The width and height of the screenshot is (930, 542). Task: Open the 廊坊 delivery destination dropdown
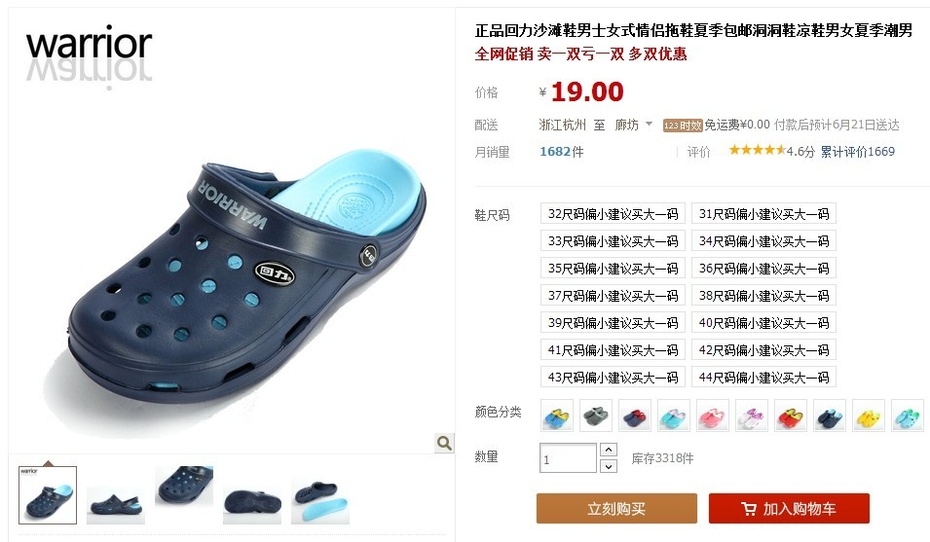pos(633,125)
